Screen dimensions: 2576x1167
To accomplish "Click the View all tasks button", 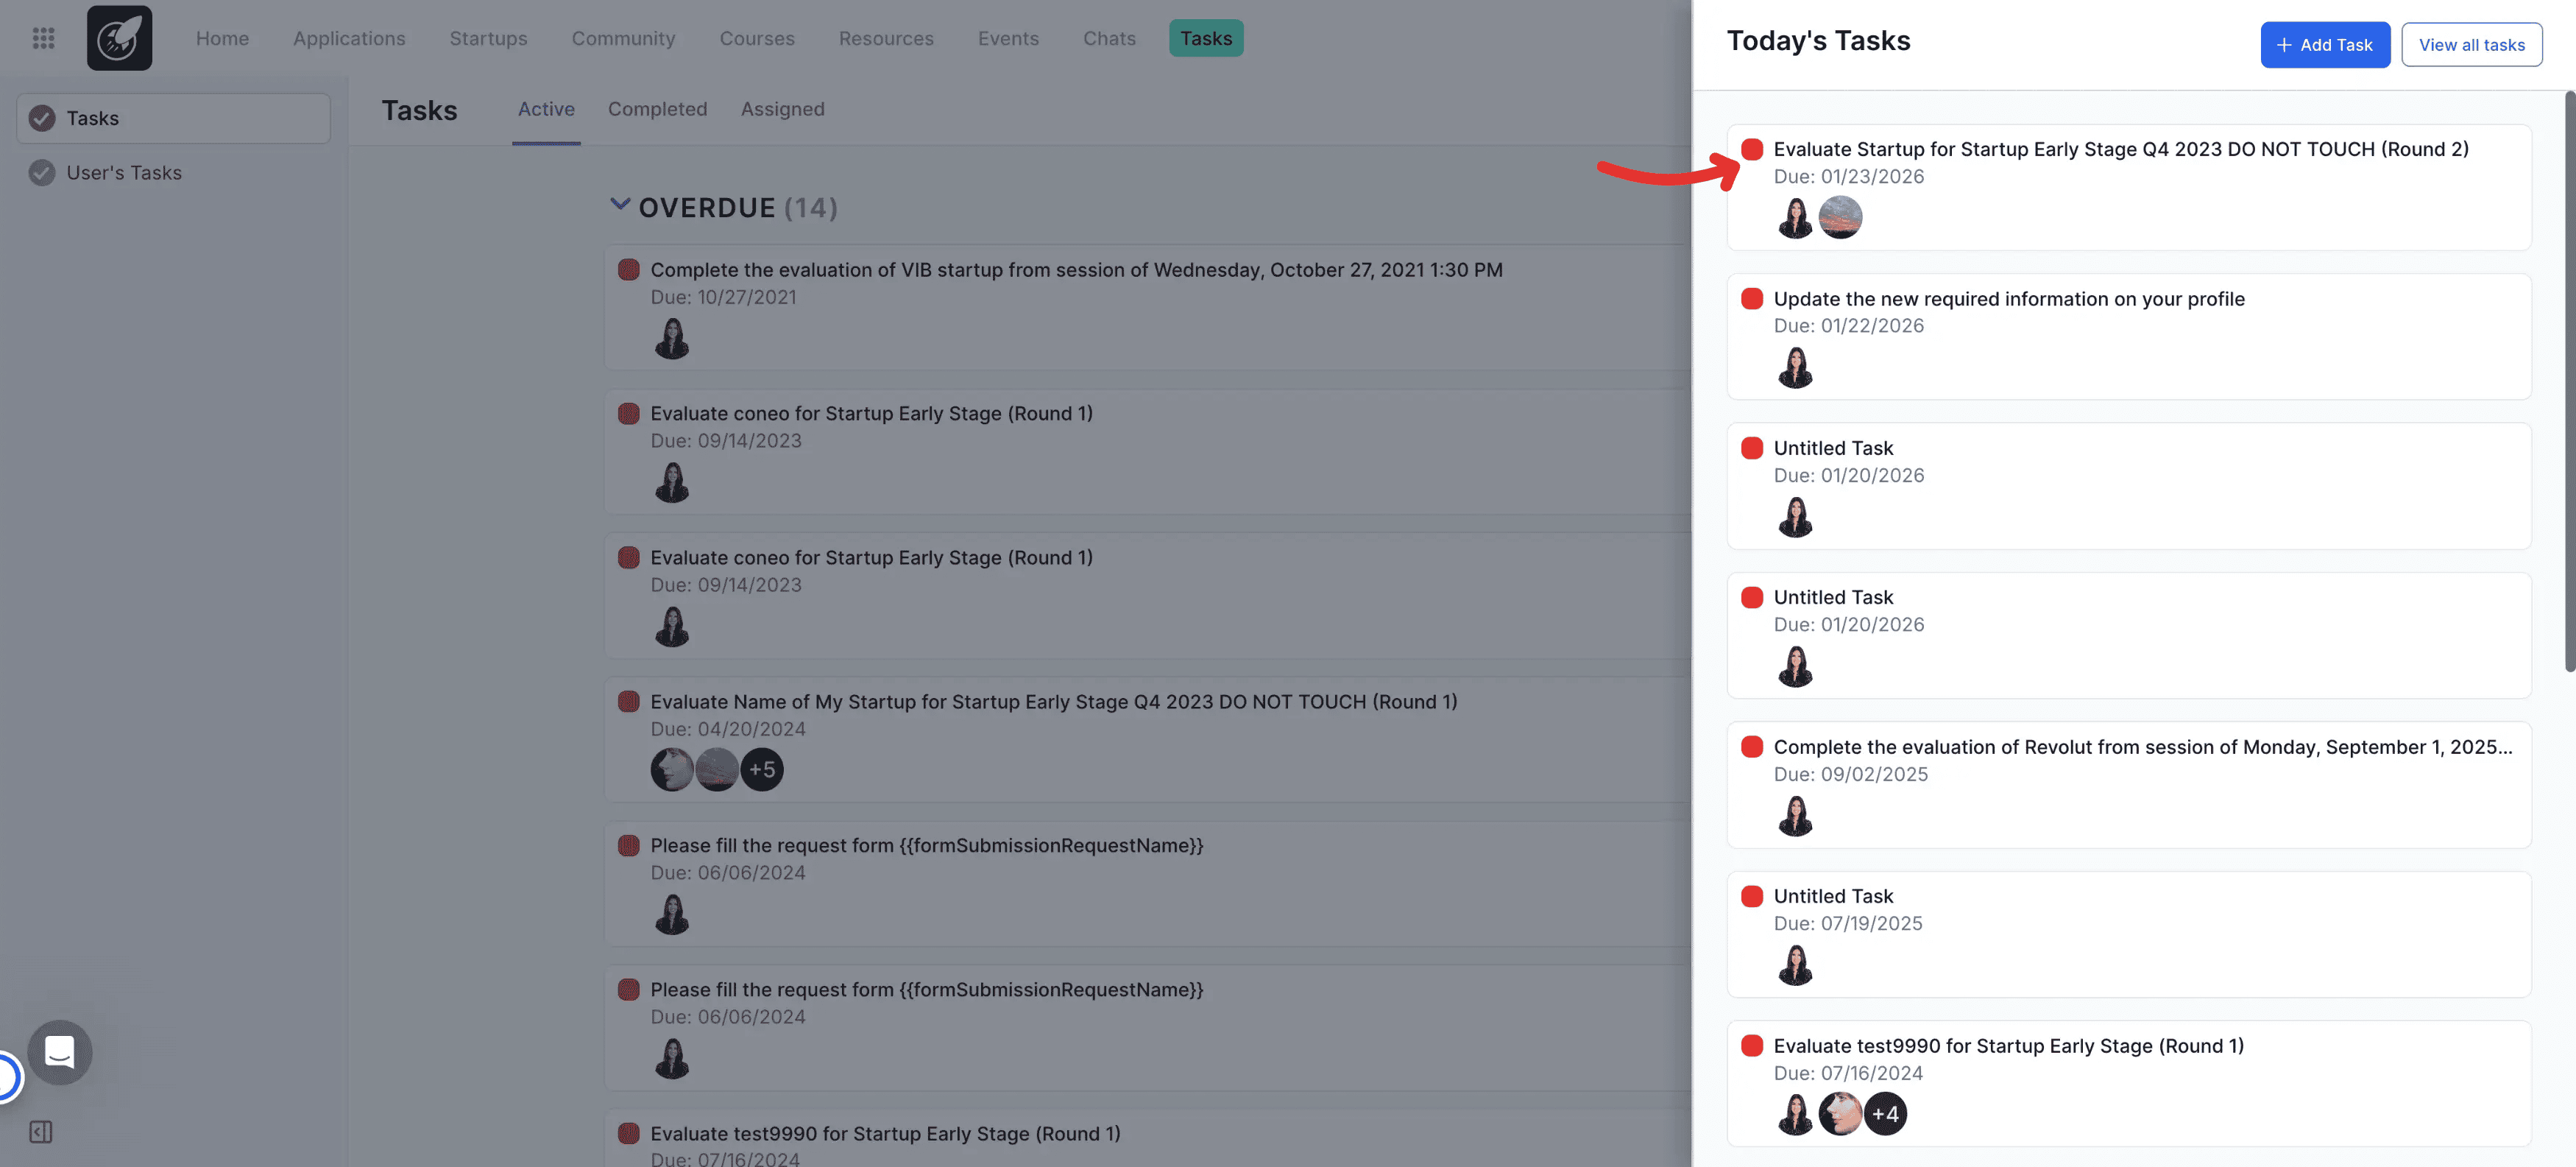I will tap(2471, 44).
